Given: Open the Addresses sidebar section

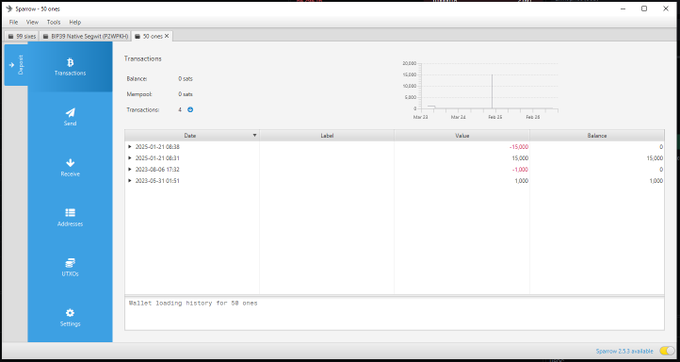Looking at the screenshot, I should click(x=70, y=218).
